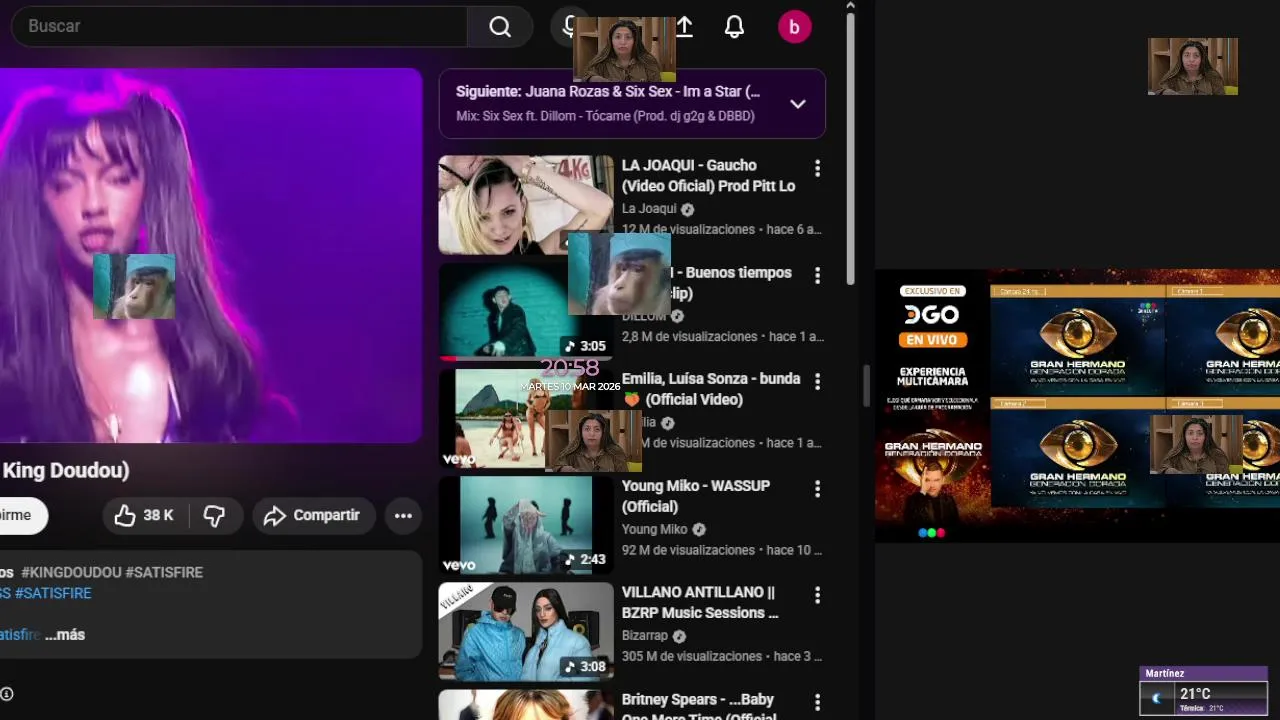Screen dimensions: 1280x720
Task: Focus the Buscar search field
Action: pos(240,27)
